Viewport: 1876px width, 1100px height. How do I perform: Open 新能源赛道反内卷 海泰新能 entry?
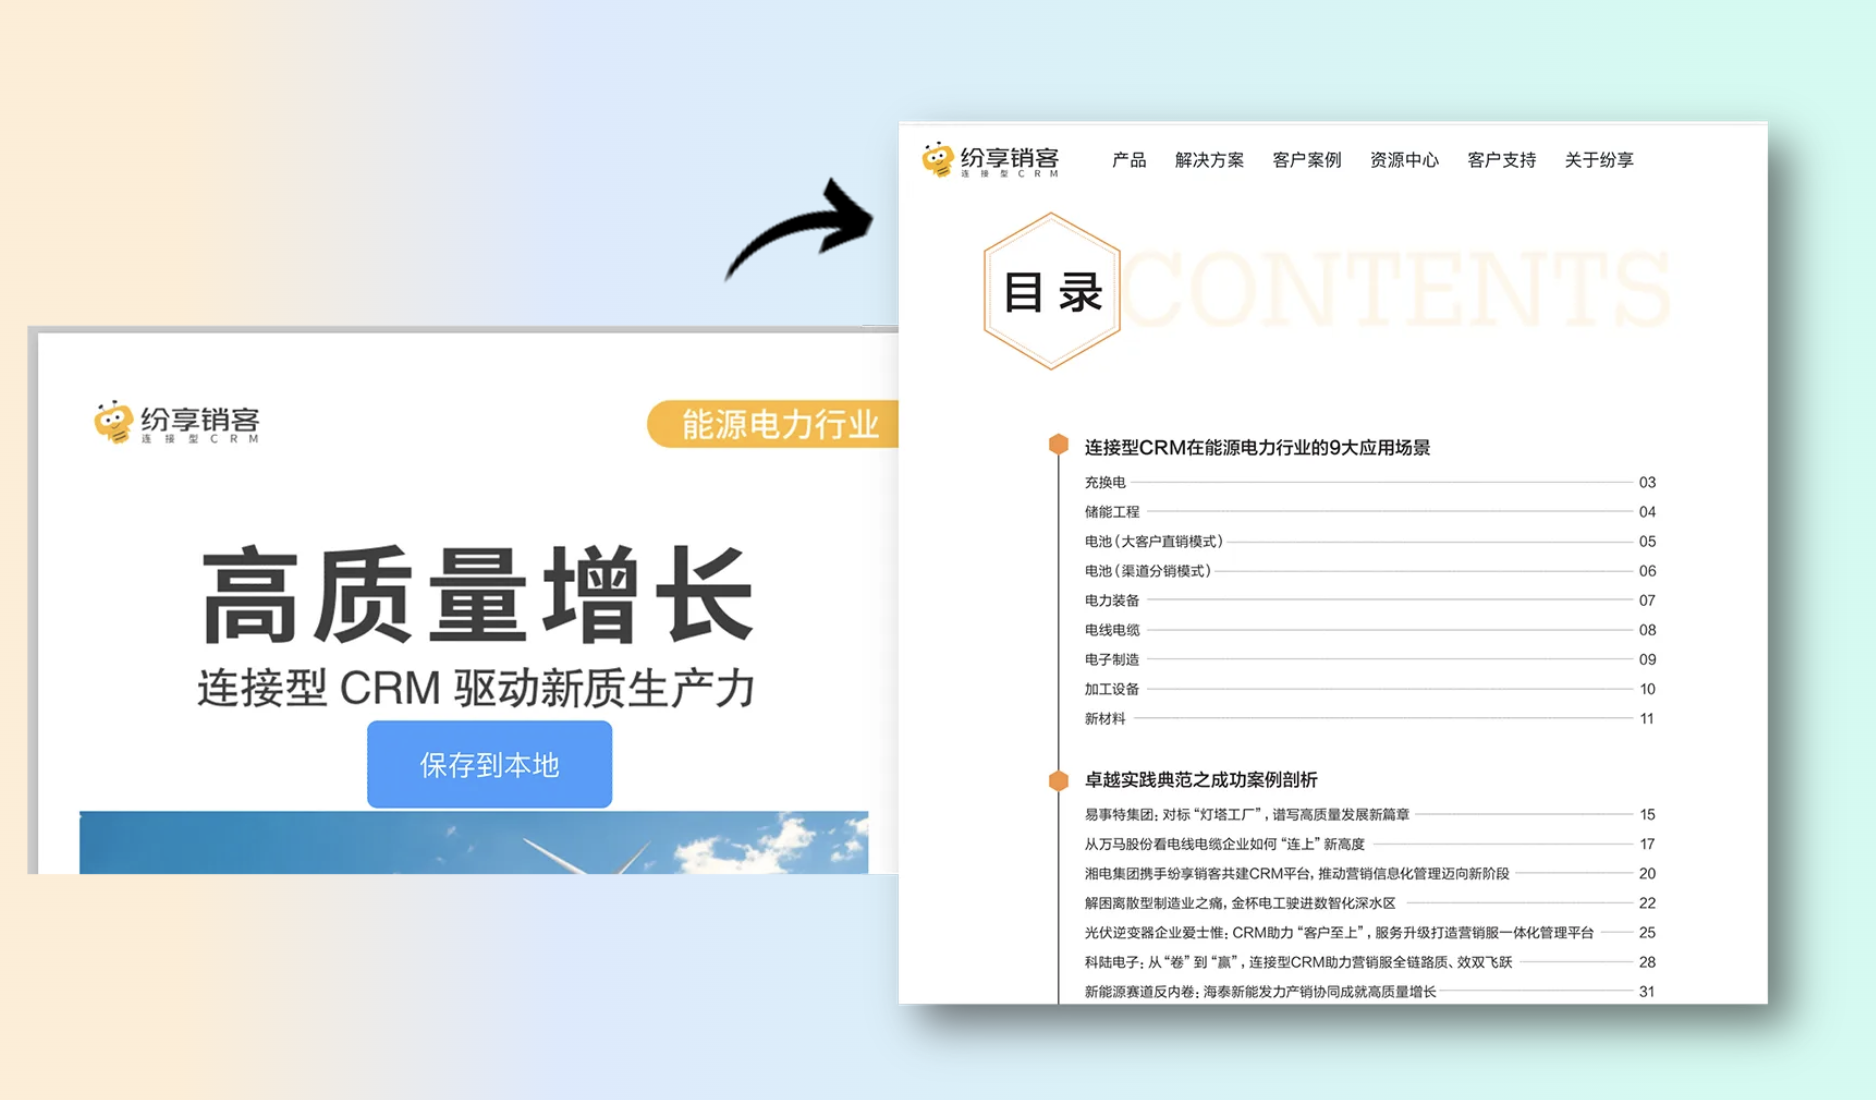[x=1369, y=991]
